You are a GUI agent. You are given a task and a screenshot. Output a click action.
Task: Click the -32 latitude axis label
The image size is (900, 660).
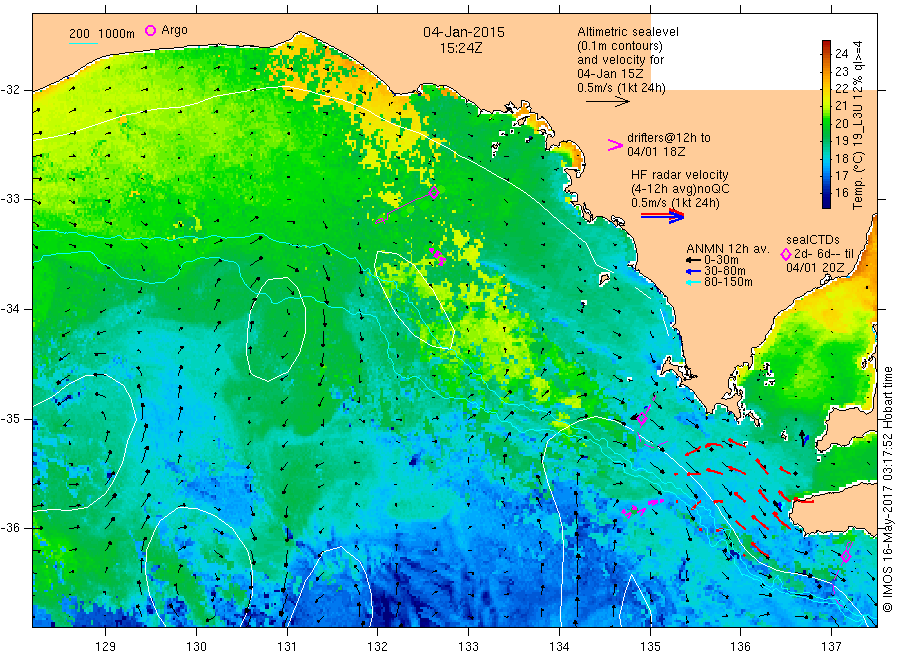(x=10, y=90)
